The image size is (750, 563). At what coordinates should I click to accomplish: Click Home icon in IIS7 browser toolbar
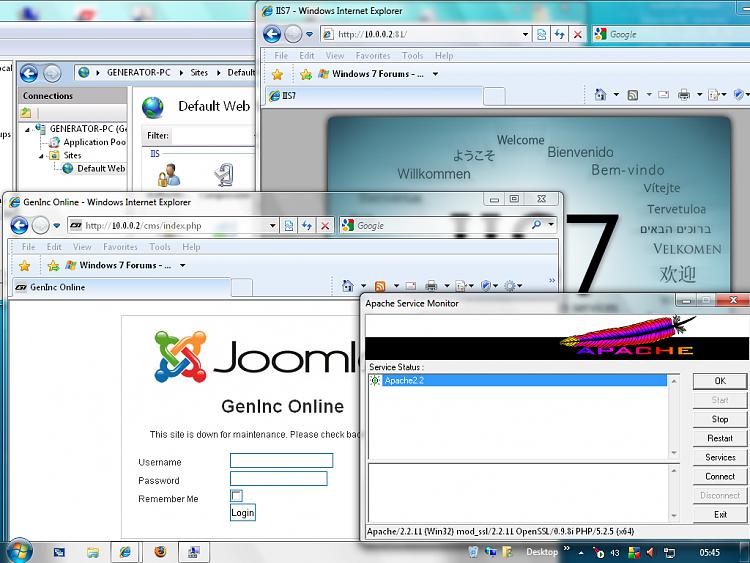pyautogui.click(x=600, y=95)
